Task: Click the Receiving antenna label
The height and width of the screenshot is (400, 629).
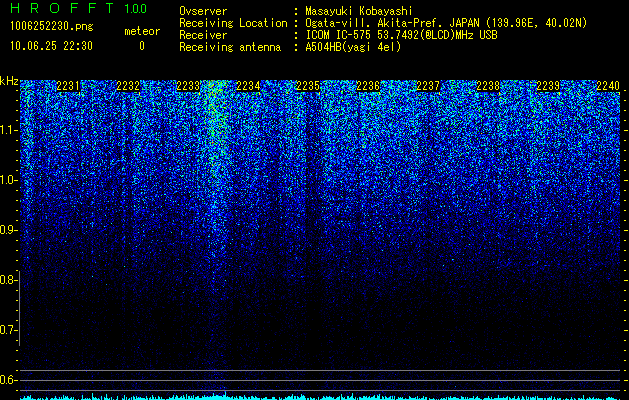Action: coord(230,47)
